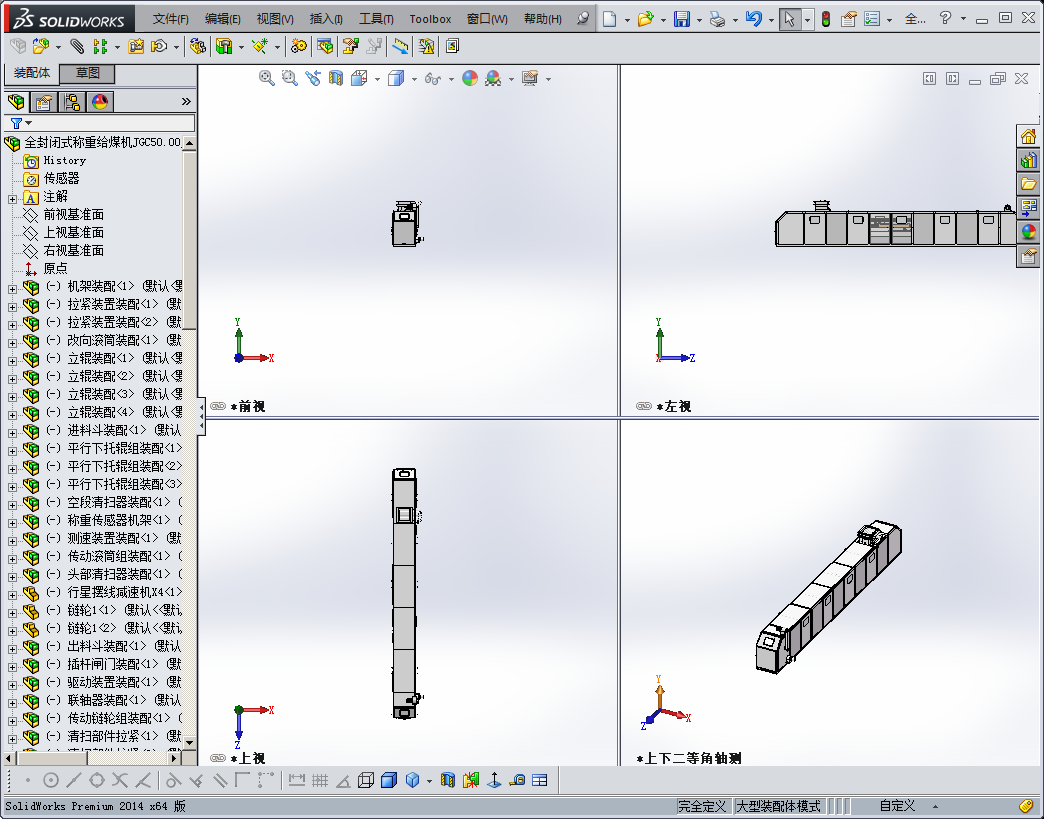Click the Show Hidden Components icon
The width and height of the screenshot is (1044, 819).
(x=198, y=46)
